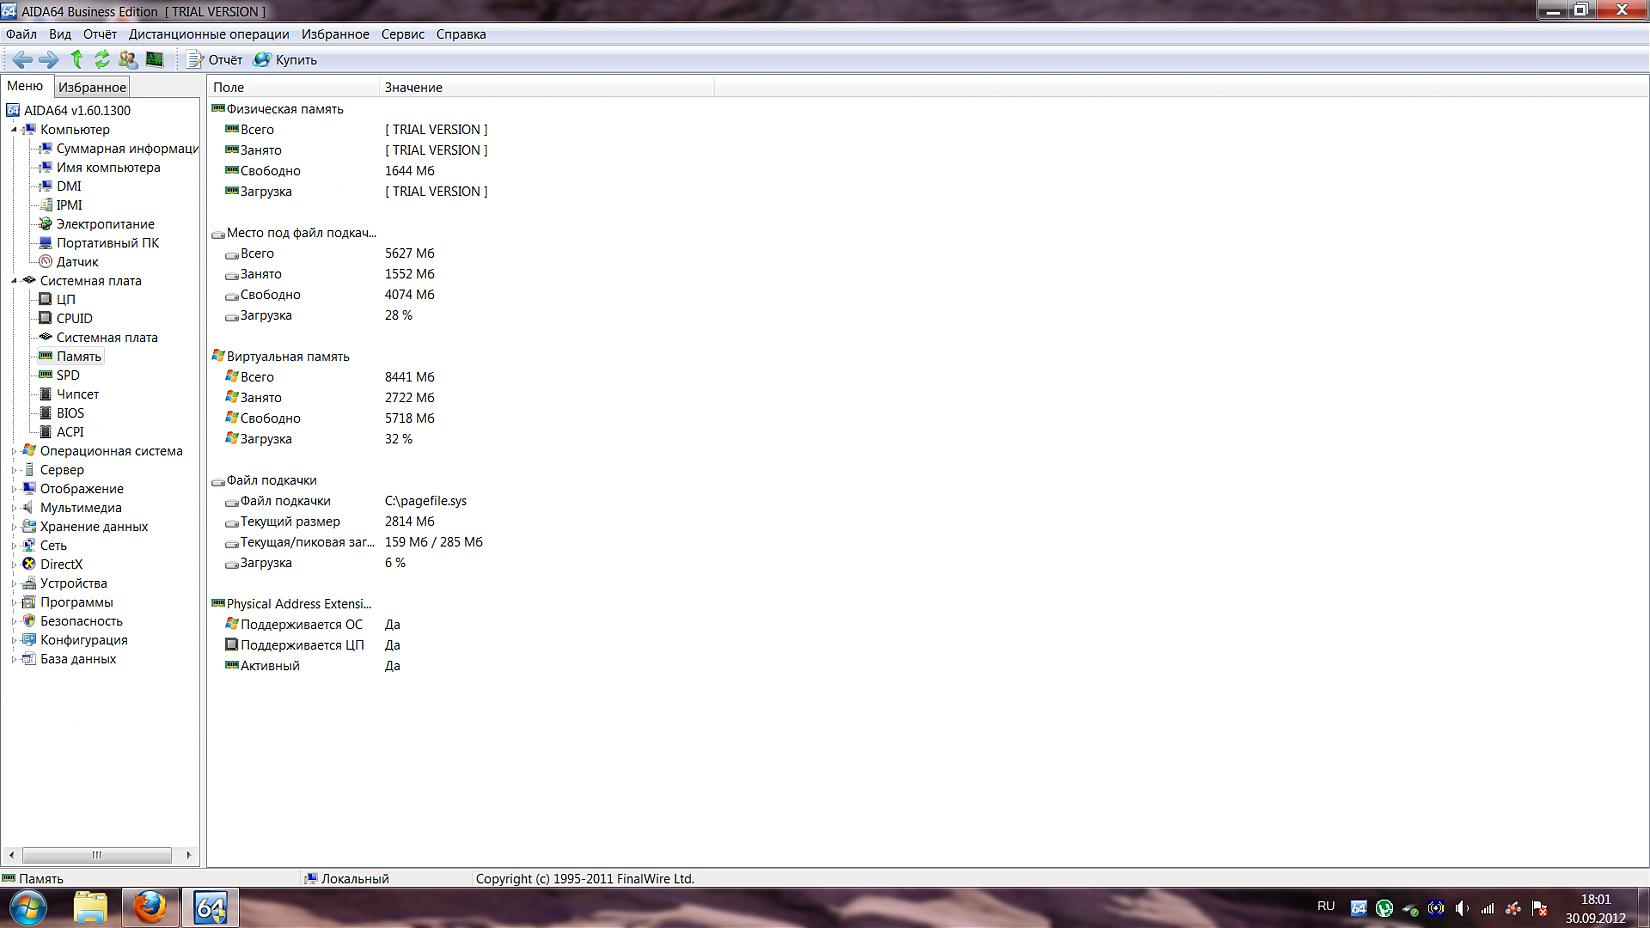Click the Конфигурация icon
Image resolution: width=1650 pixels, height=928 pixels.
29,640
